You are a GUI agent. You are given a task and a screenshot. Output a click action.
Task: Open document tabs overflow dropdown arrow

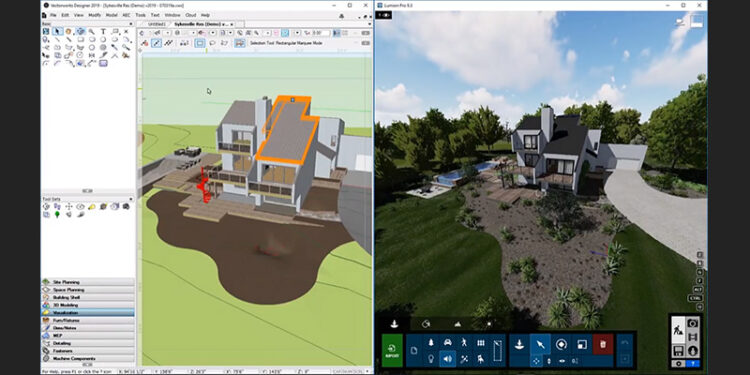click(369, 23)
